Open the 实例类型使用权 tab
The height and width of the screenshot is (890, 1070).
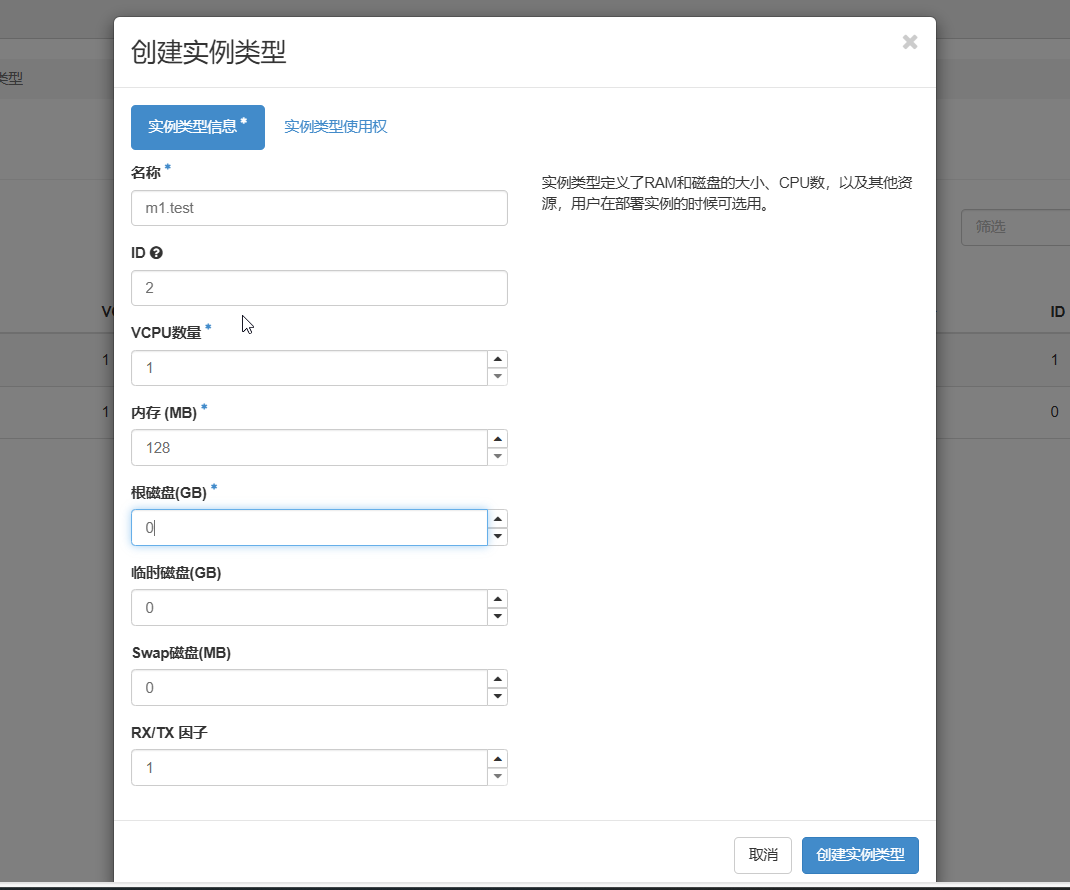336,127
